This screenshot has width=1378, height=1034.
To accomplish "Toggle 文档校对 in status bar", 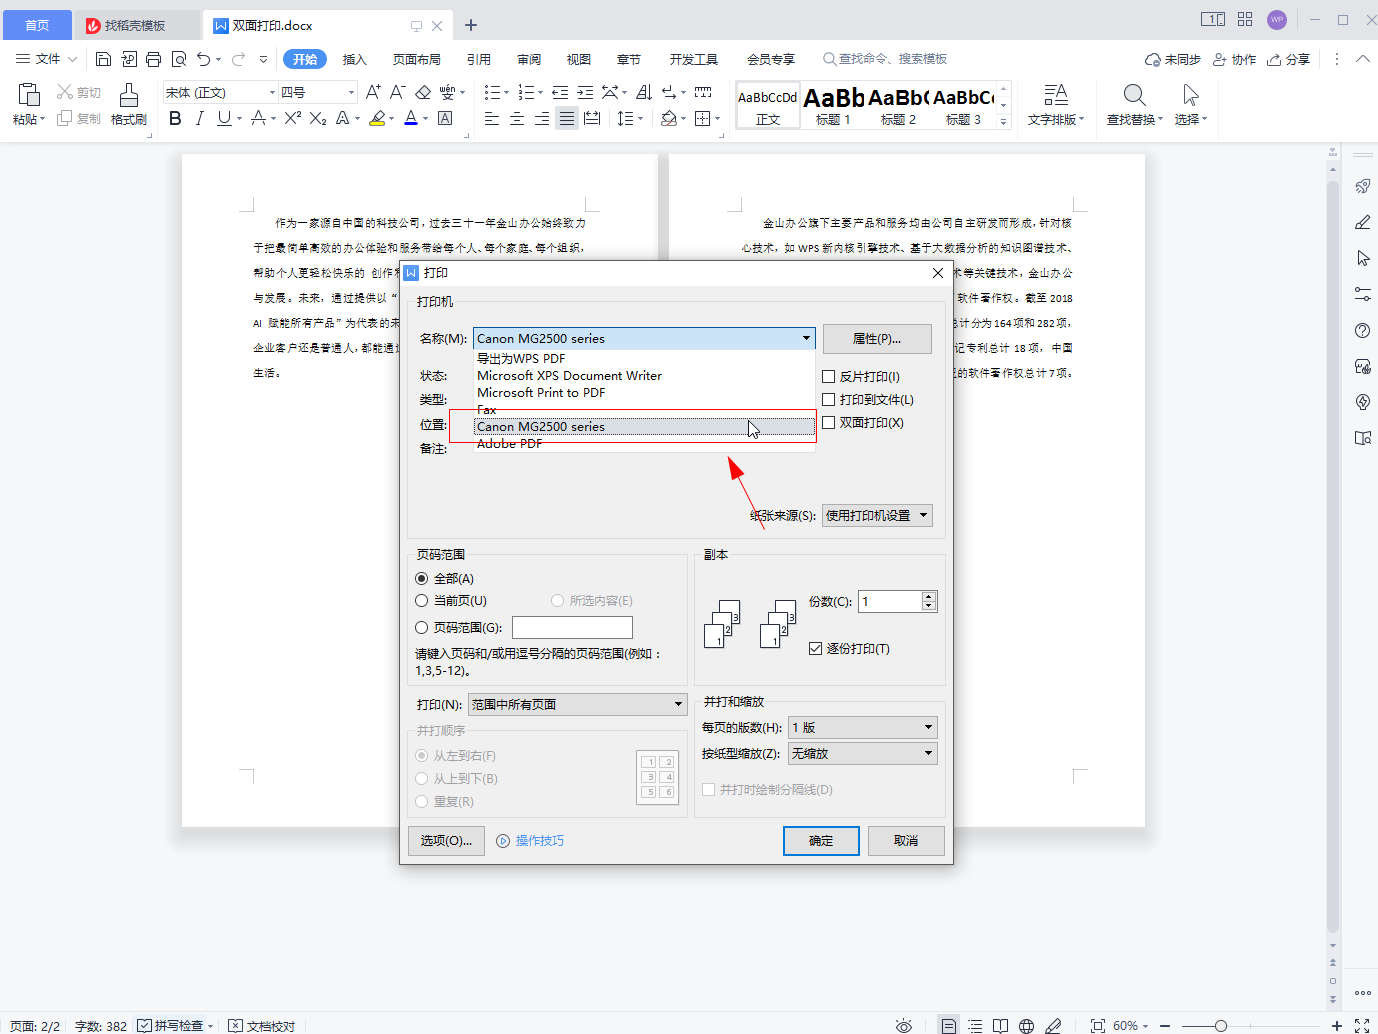I will pos(262,1025).
